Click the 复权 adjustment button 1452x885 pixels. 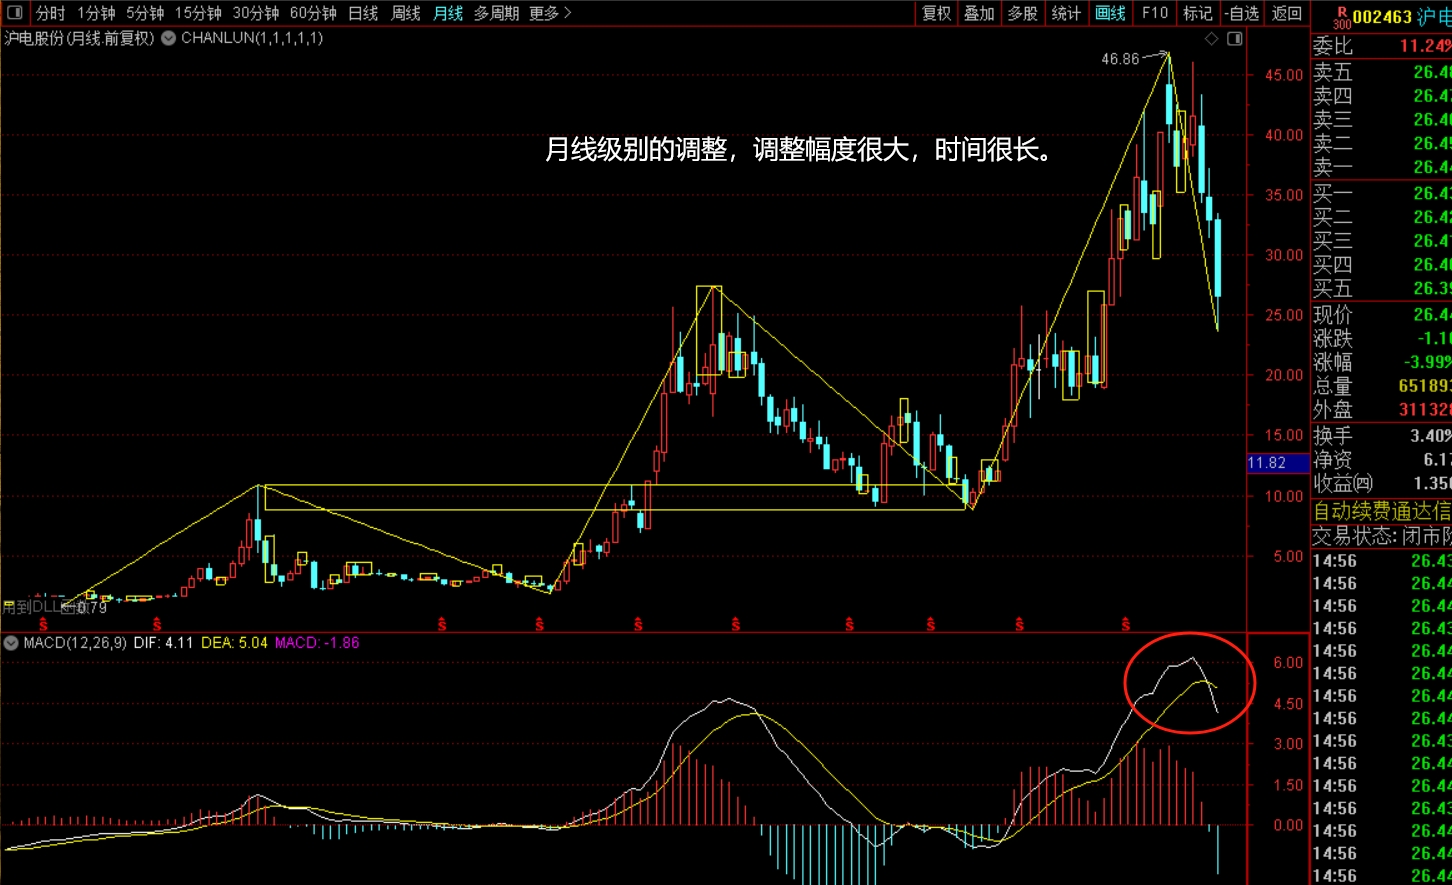[x=937, y=13]
